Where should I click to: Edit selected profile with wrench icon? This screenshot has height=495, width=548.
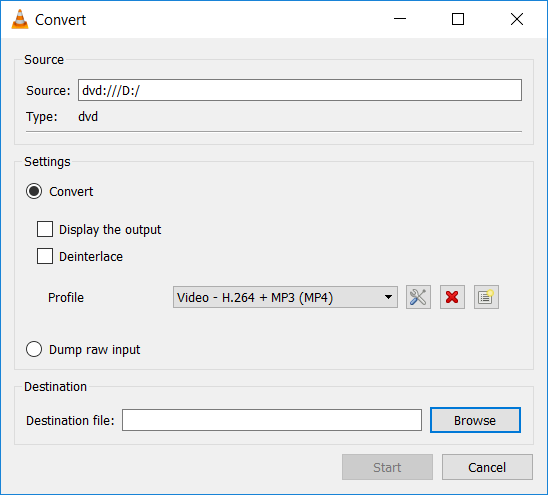[x=418, y=297]
